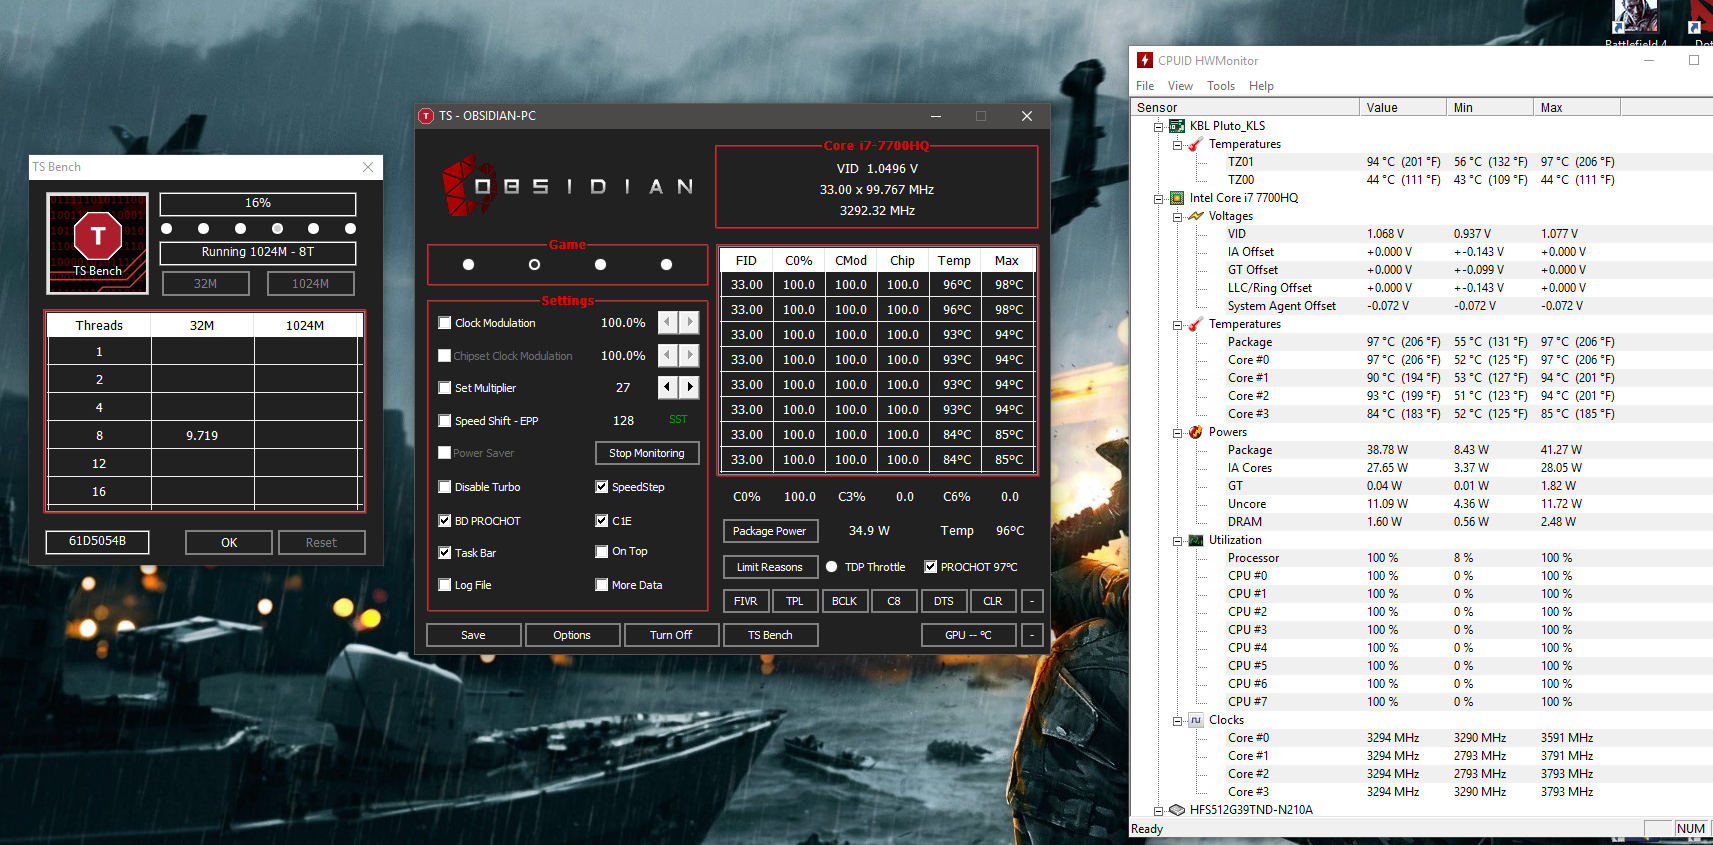Click the GPU -- °C button
This screenshot has height=845, width=1713.
tap(969, 635)
